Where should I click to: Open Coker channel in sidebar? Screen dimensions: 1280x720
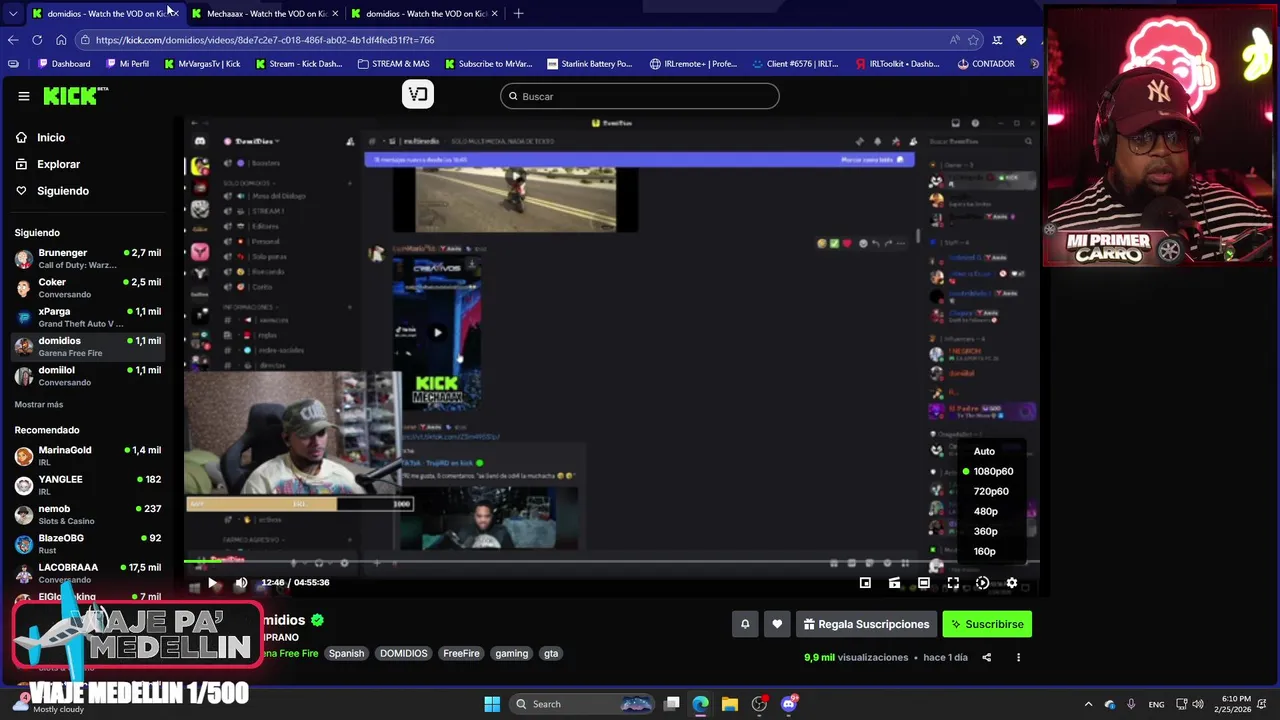pos(88,288)
